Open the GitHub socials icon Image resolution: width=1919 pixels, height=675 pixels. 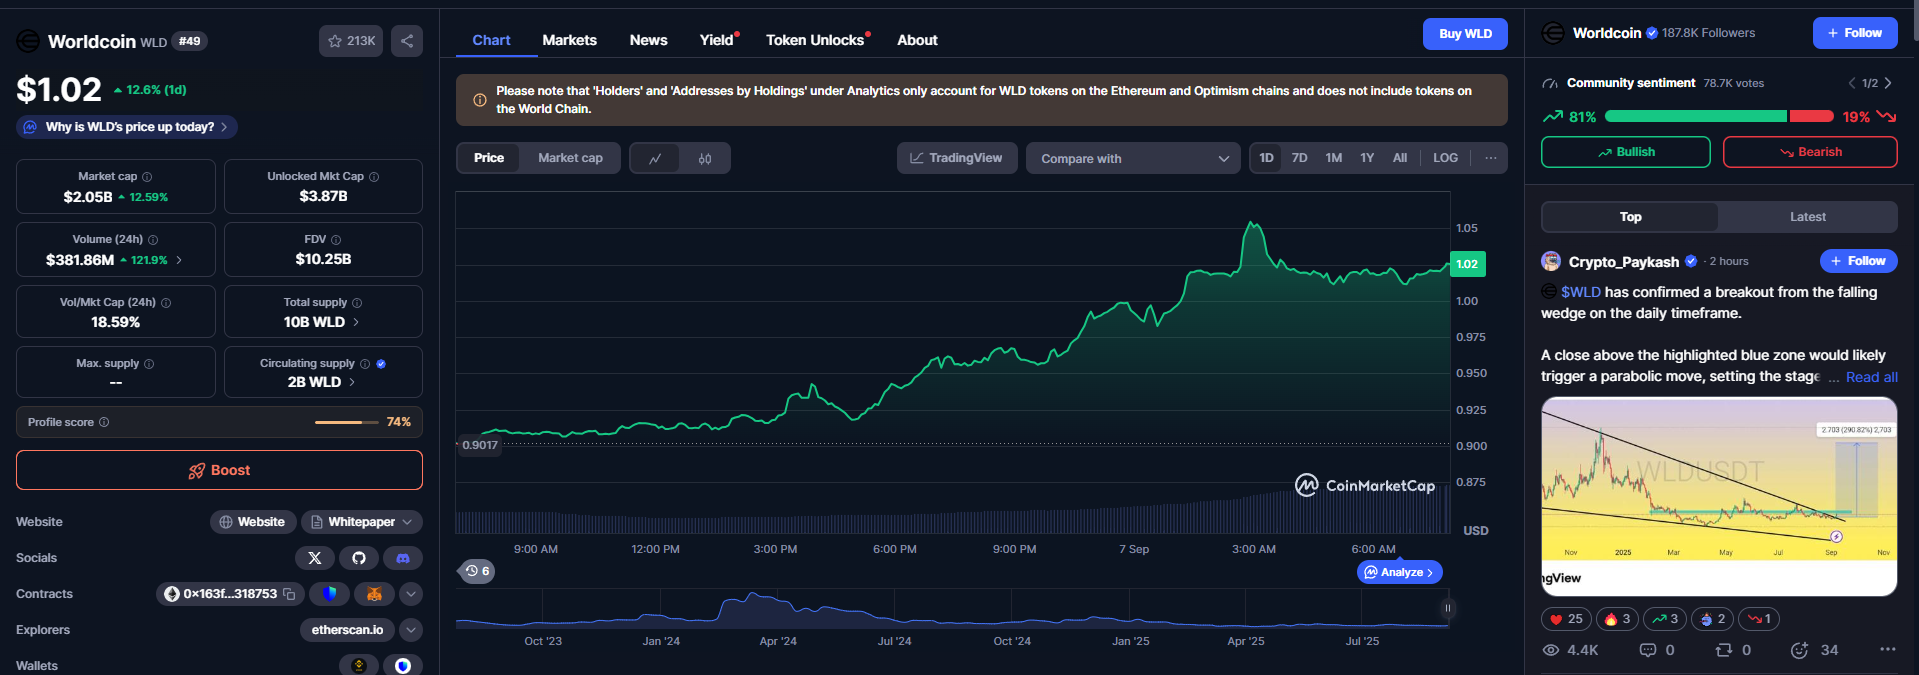(359, 558)
